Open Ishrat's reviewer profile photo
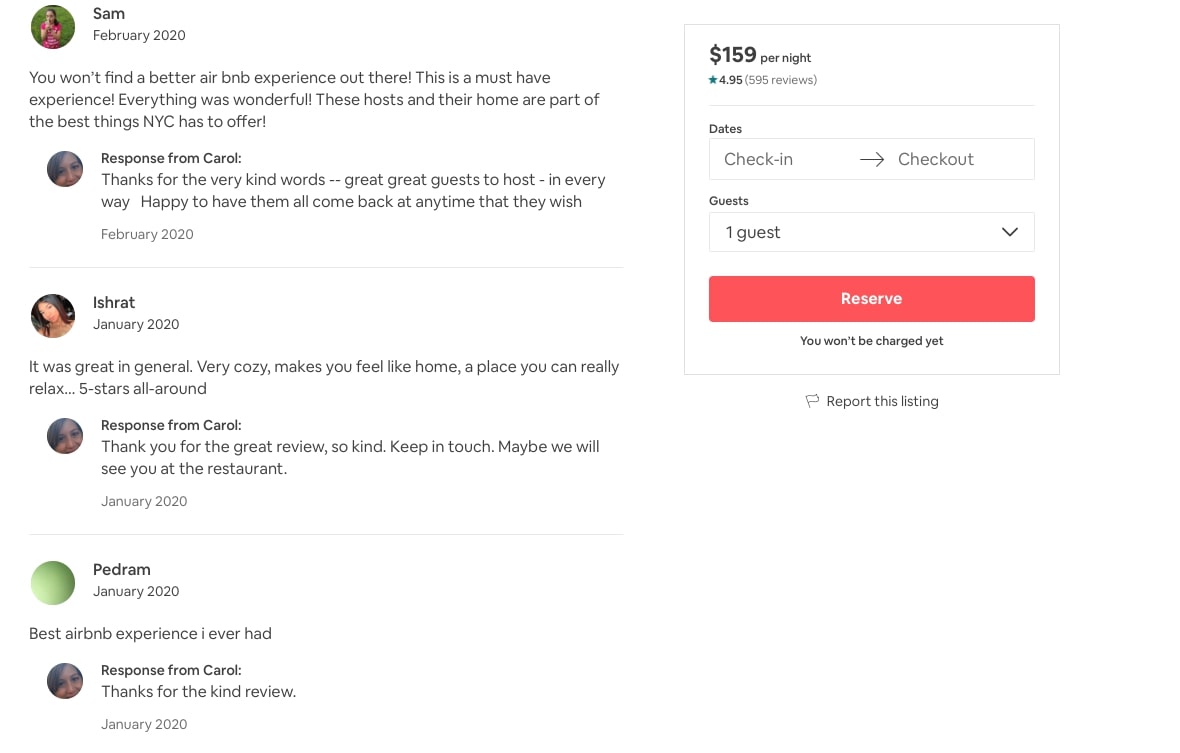The image size is (1180, 753). tap(53, 316)
